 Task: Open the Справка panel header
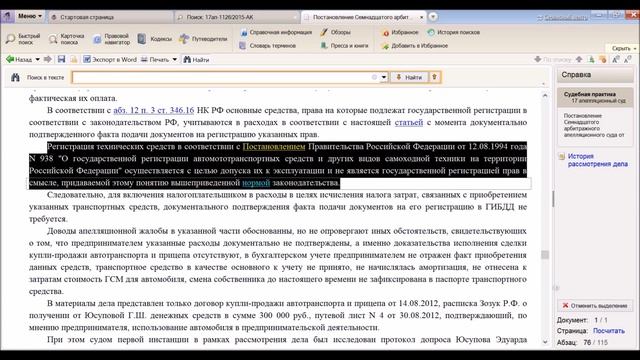coord(595,75)
